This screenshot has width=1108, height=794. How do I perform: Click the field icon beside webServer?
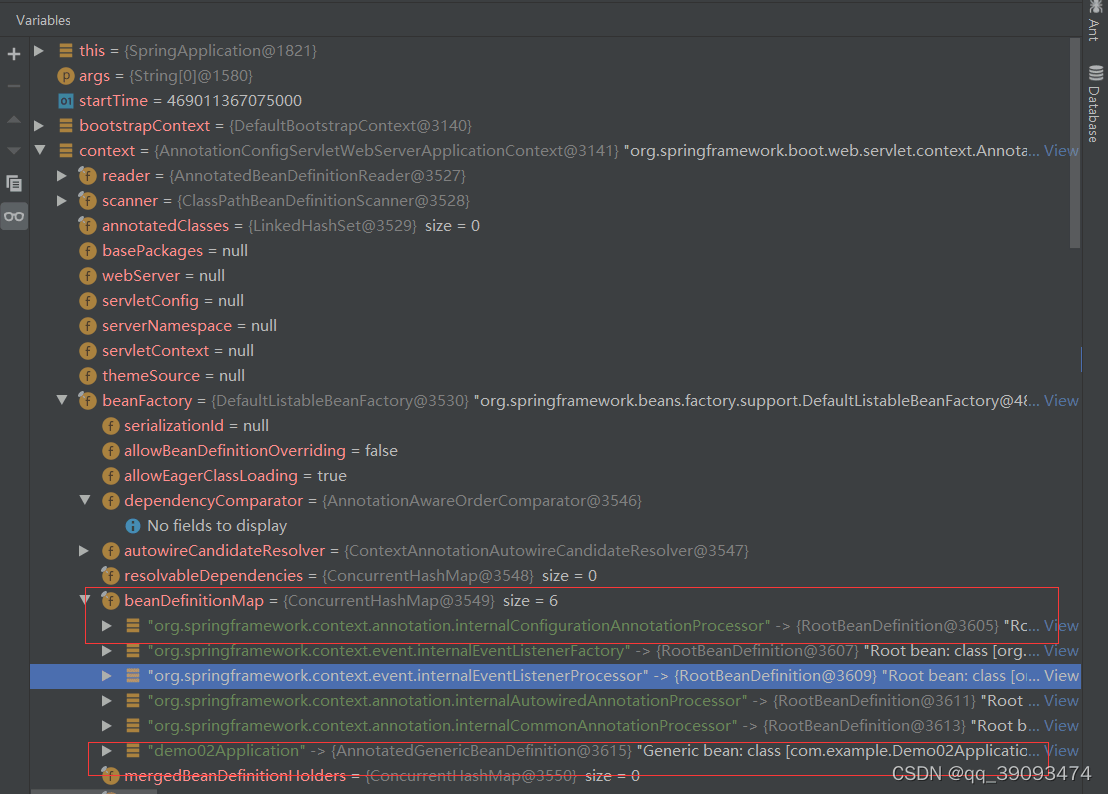(x=88, y=276)
